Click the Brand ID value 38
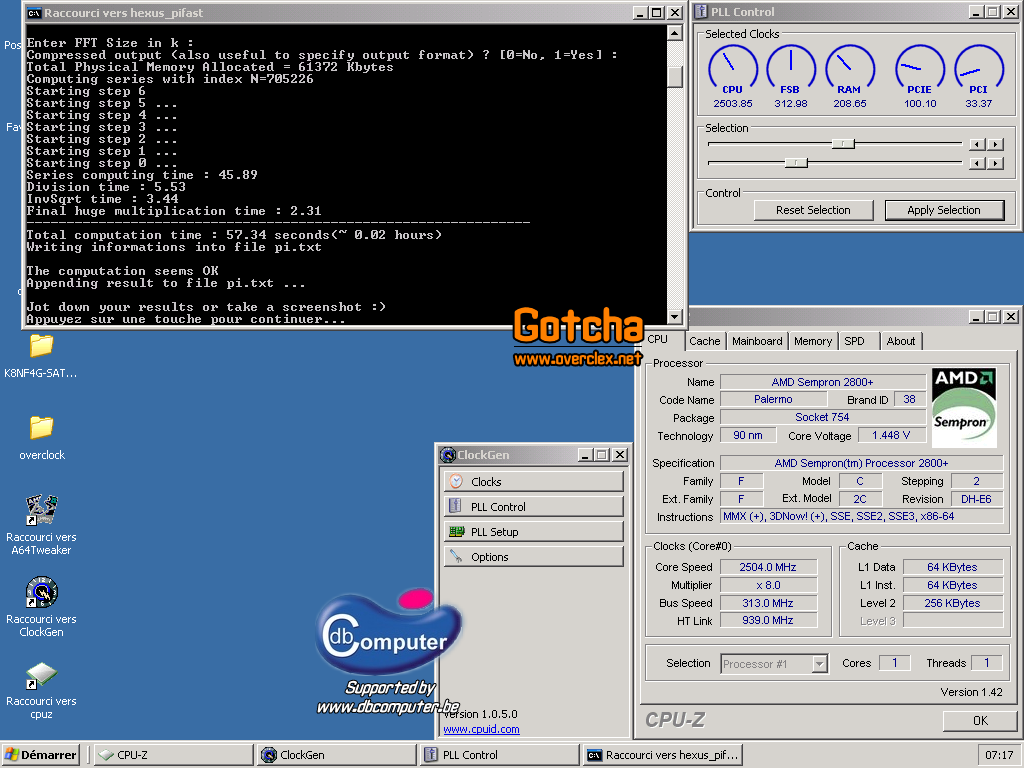The image size is (1024, 768). click(x=910, y=399)
